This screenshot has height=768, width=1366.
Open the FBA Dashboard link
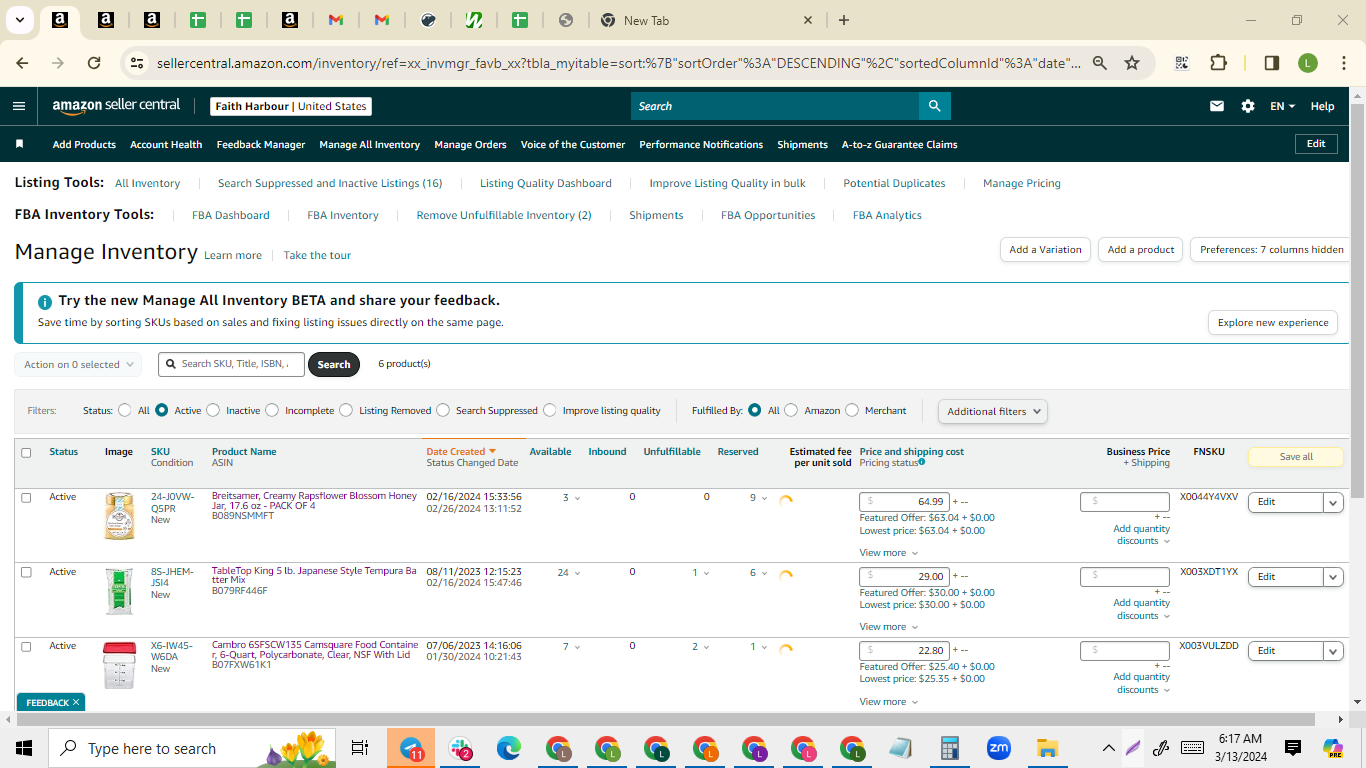[x=231, y=215]
